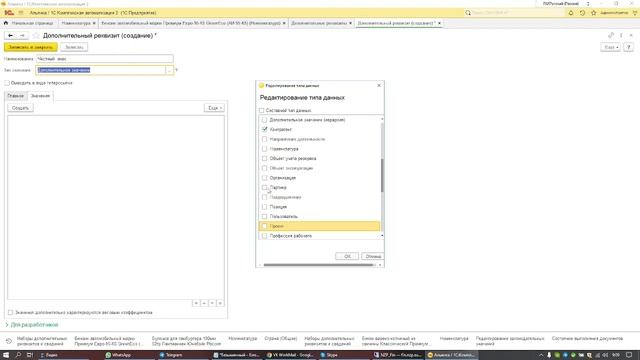Image resolution: width=640 pixels, height=360 pixels.
Task: Toggle Составной тип данных checkbox
Action: (x=262, y=111)
